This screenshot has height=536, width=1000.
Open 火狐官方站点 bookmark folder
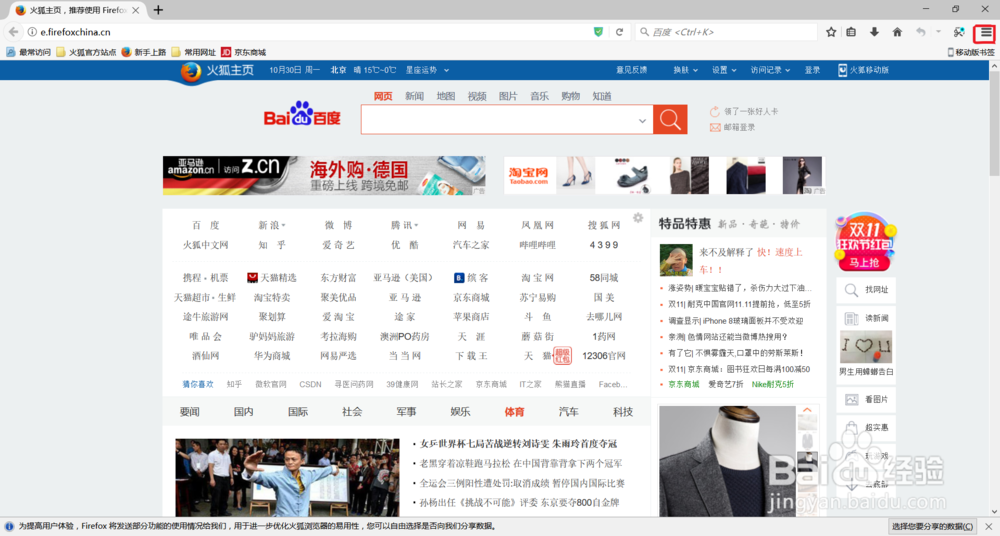[86, 52]
